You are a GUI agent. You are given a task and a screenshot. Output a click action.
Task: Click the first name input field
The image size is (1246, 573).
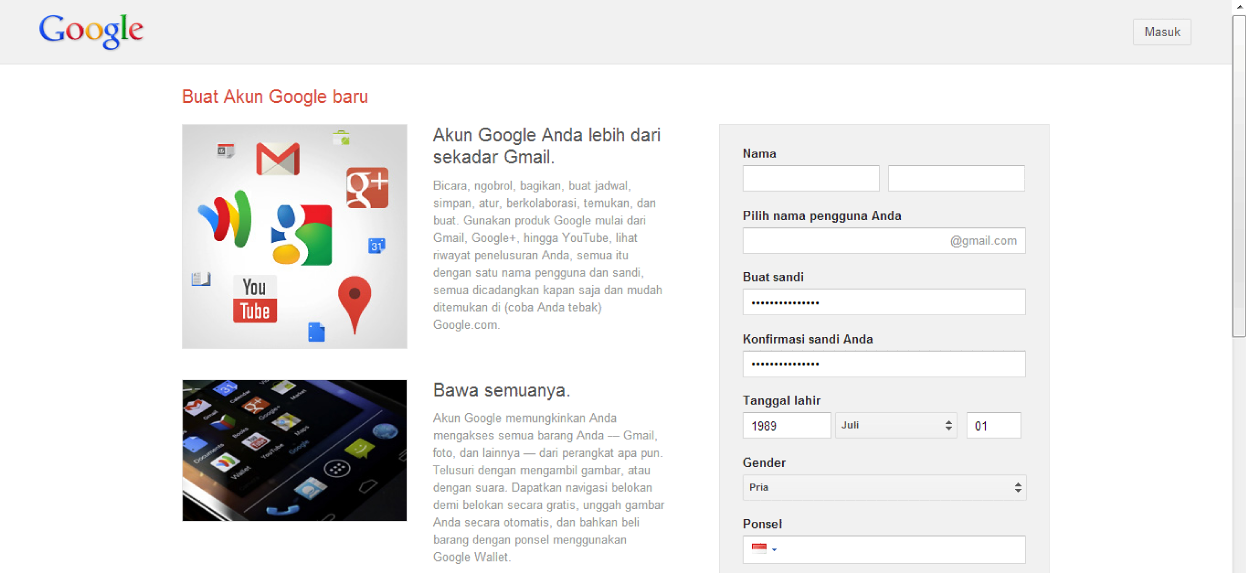811,178
